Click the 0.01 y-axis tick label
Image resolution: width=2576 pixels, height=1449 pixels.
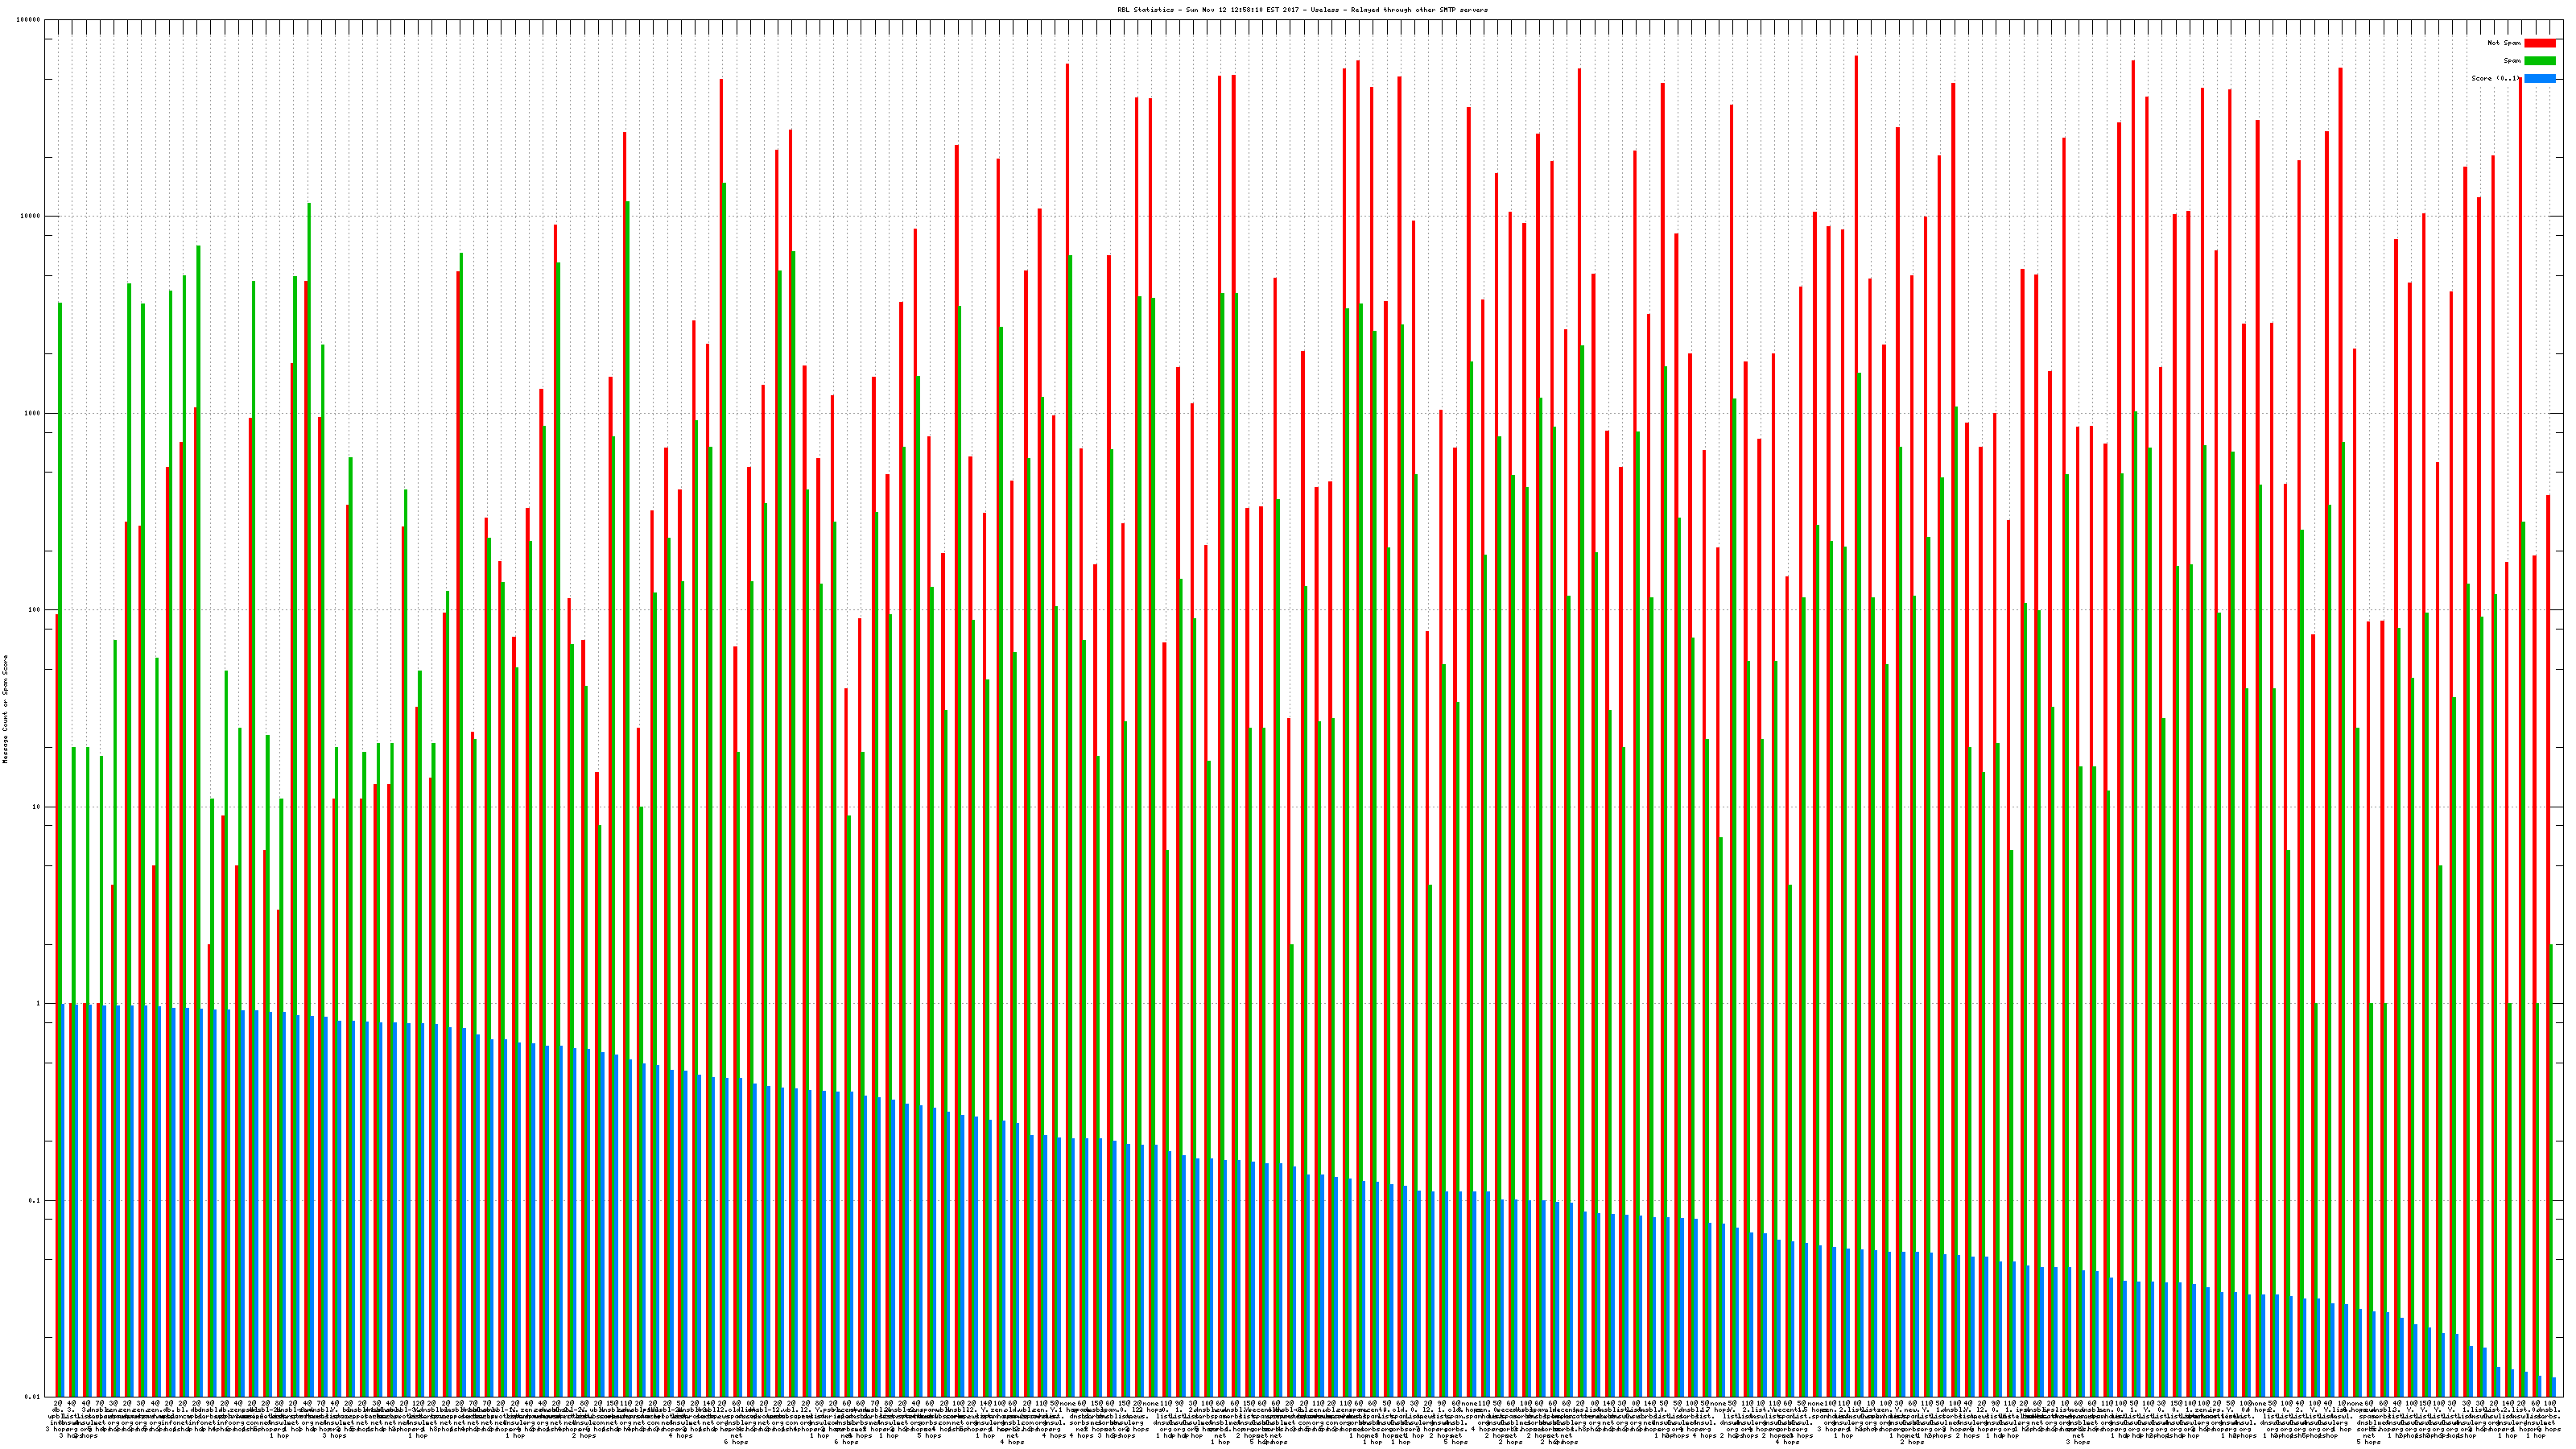click(x=33, y=1397)
